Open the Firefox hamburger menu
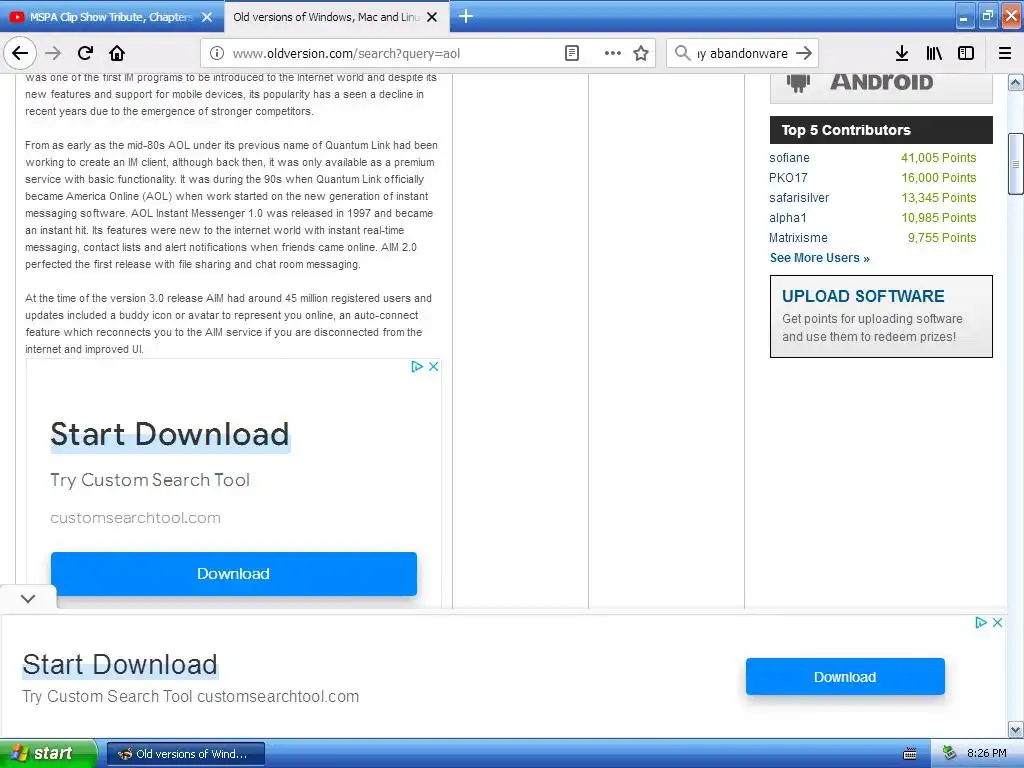 (x=1005, y=53)
